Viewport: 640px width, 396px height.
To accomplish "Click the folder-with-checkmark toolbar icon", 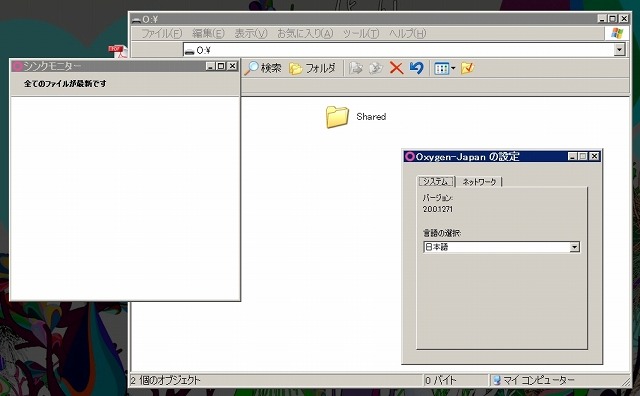I will coord(467,68).
